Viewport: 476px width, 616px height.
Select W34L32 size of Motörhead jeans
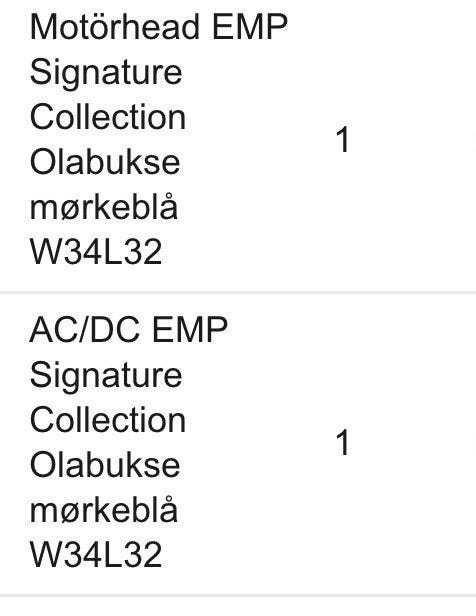click(x=96, y=252)
